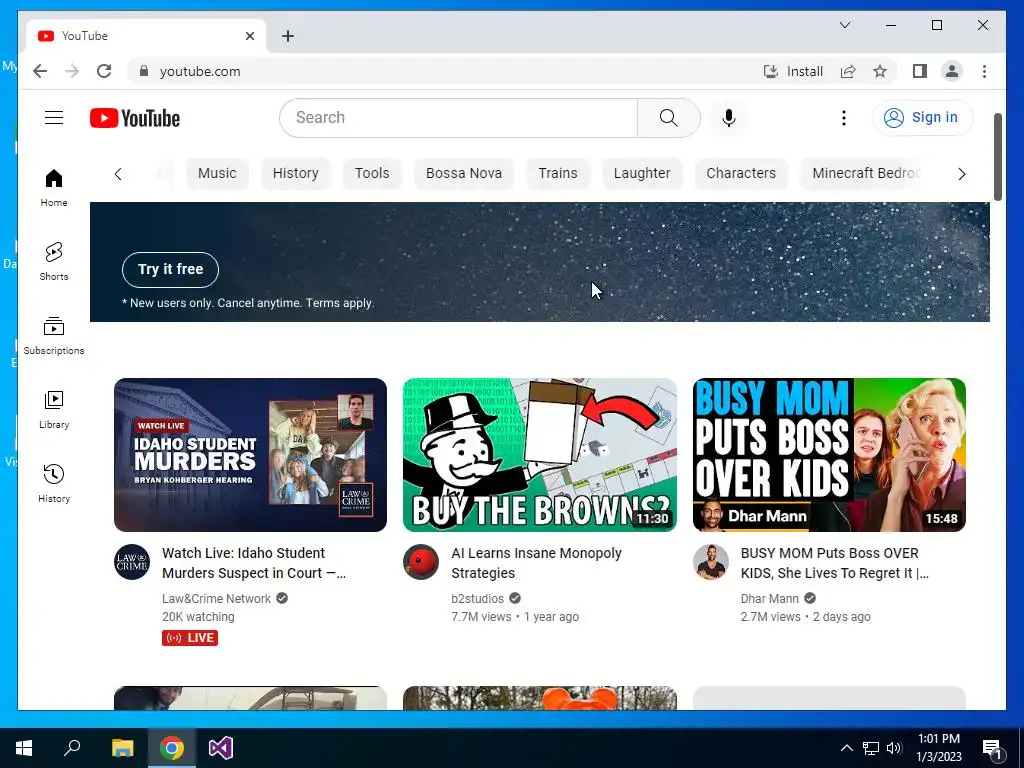Open Subscriptions from sidebar
Screen dimensions: 1024x768
pyautogui.click(x=54, y=336)
